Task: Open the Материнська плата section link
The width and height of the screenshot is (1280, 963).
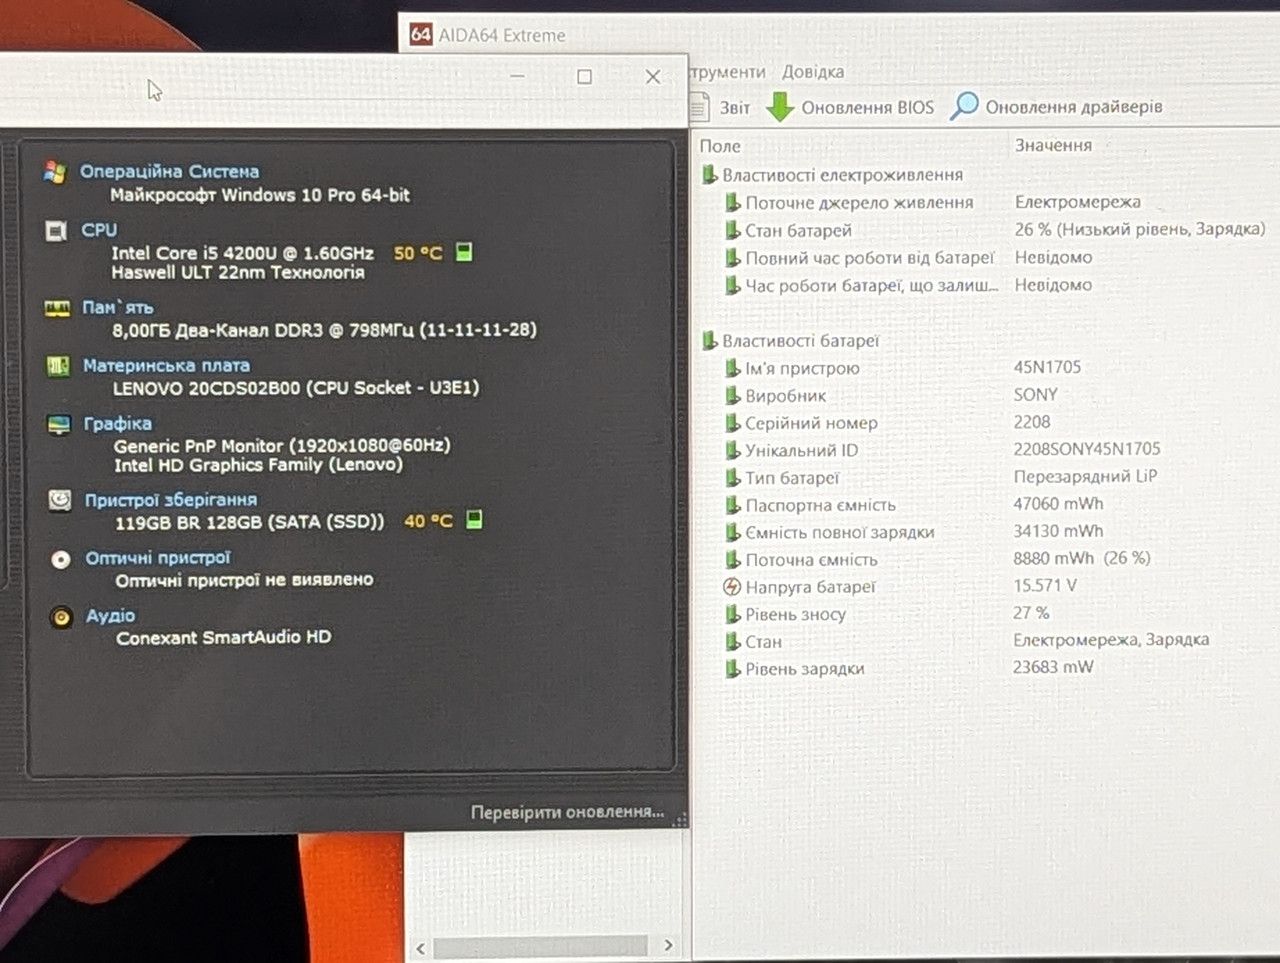Action: (x=166, y=366)
